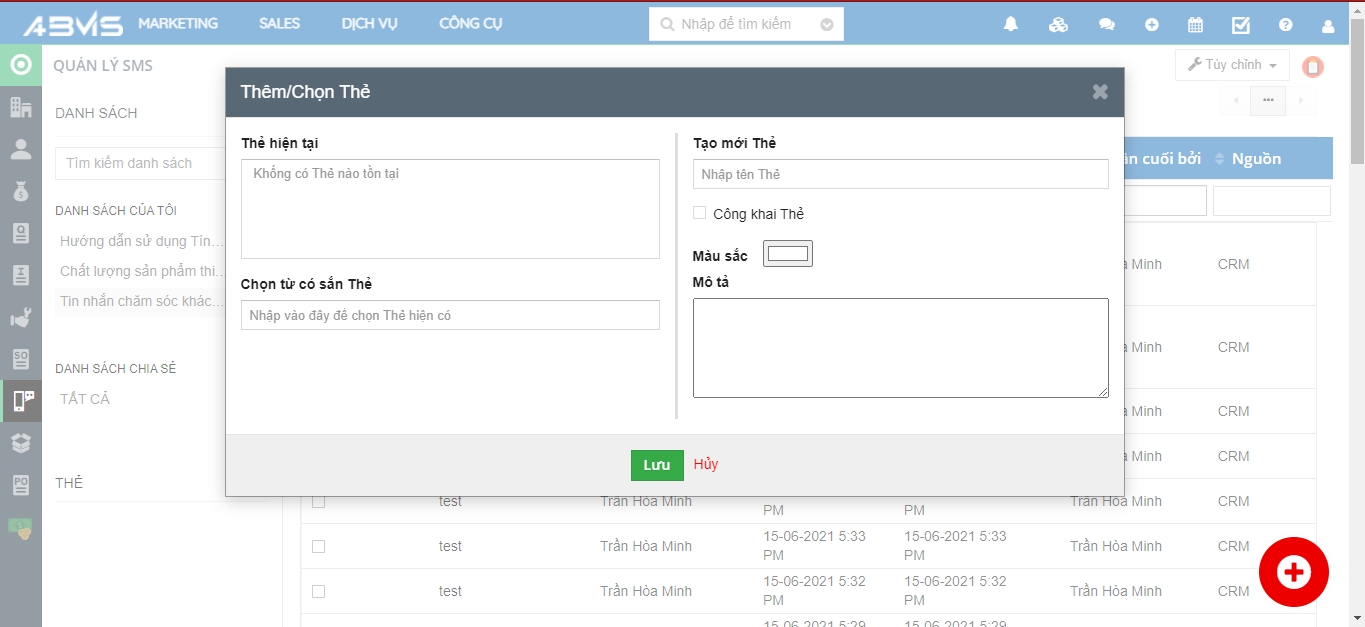Open the Màu sắc color picker
Screen dimensions: 1365x627
click(788, 254)
